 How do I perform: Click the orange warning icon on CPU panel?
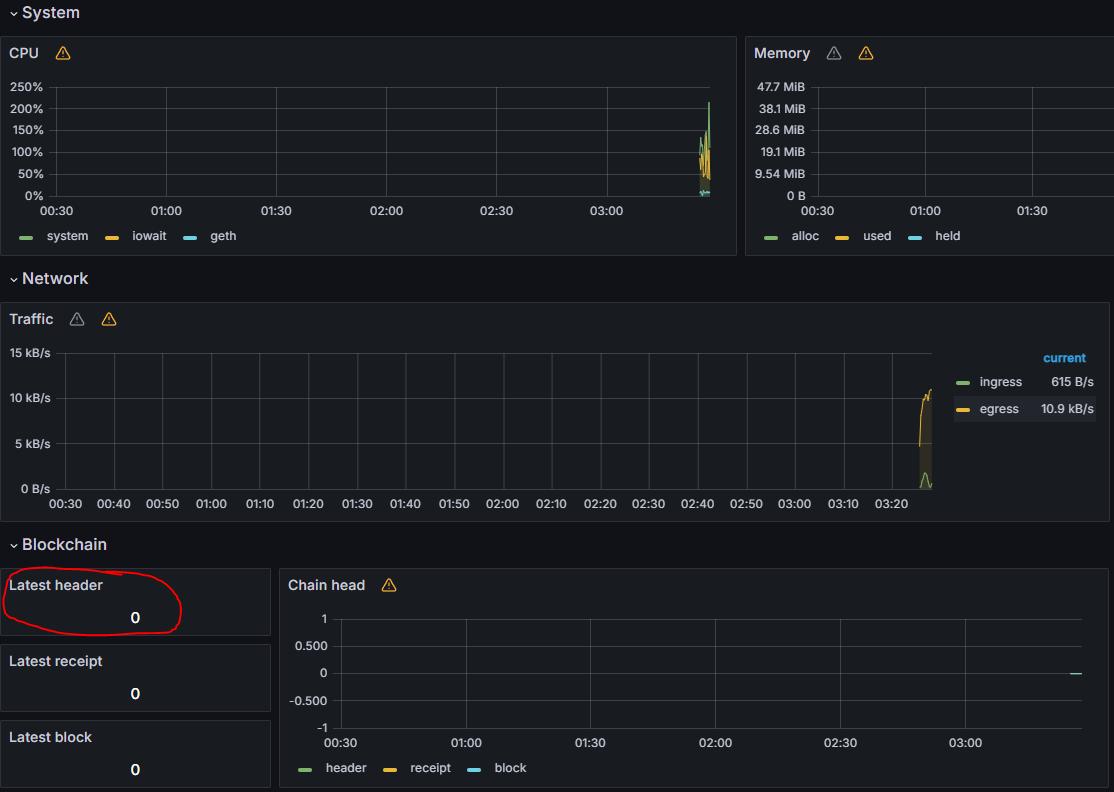coord(63,53)
